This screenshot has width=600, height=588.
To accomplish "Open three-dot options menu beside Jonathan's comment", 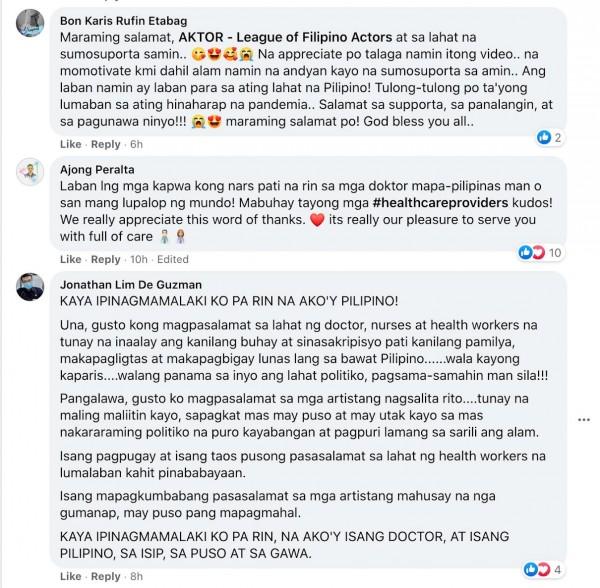I will point(584,420).
